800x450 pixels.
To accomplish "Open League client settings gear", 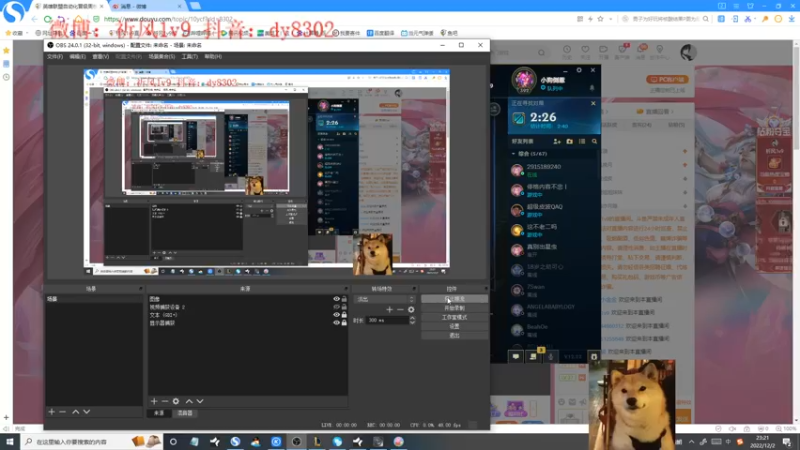I will 579,70.
